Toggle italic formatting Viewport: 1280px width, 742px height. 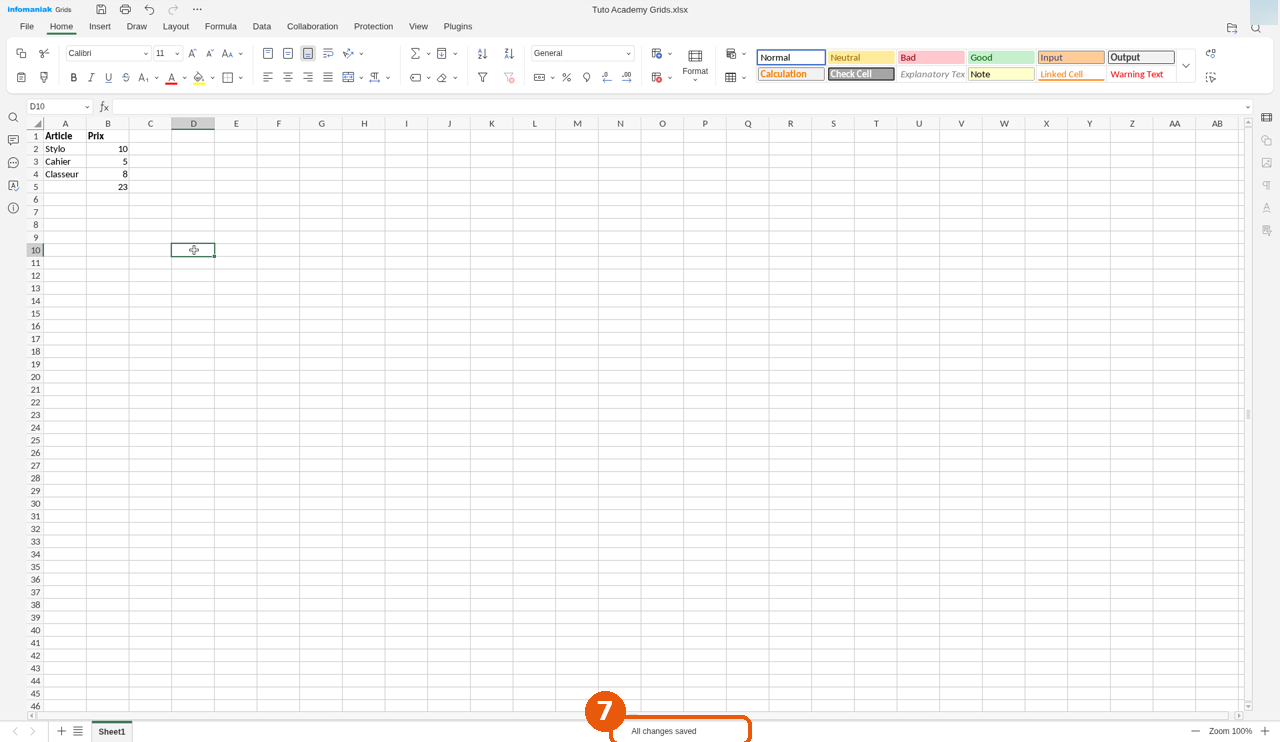coord(91,77)
